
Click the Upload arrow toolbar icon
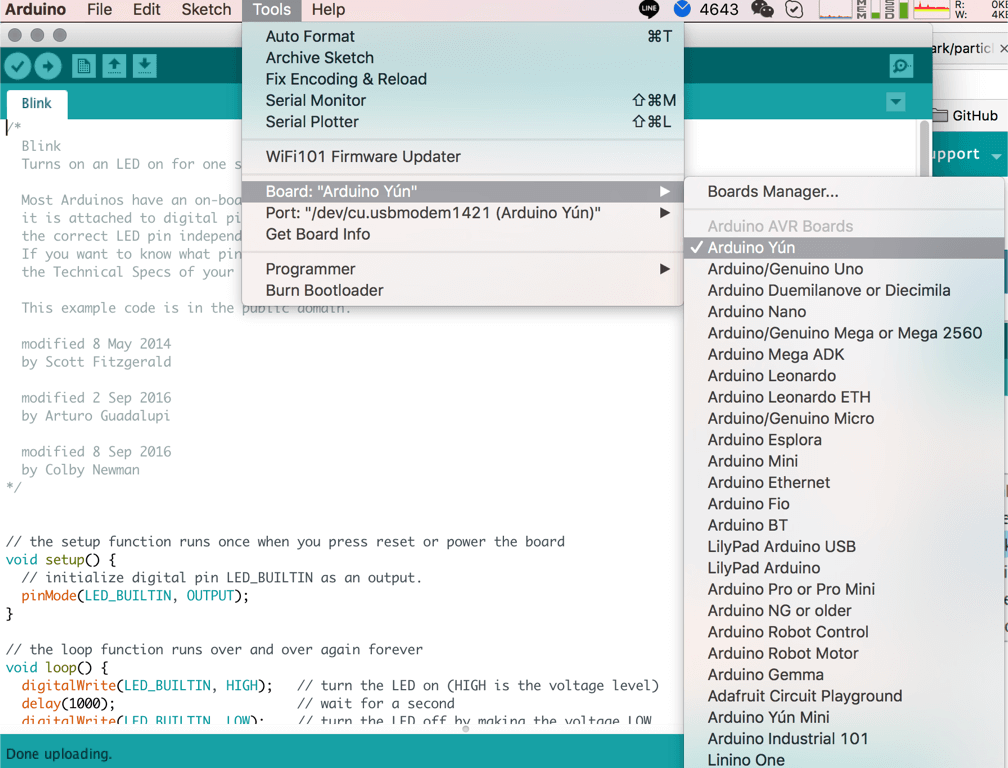[x=48, y=66]
